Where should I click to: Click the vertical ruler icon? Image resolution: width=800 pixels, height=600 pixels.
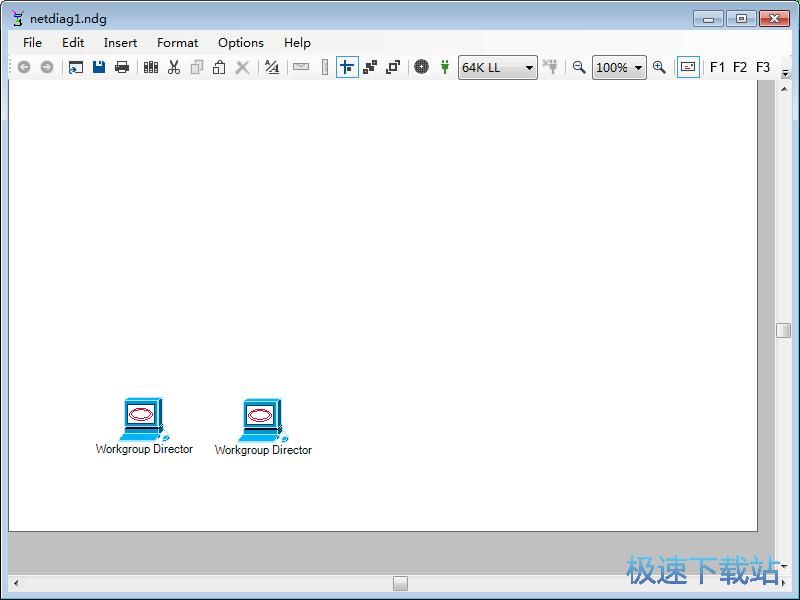click(324, 67)
